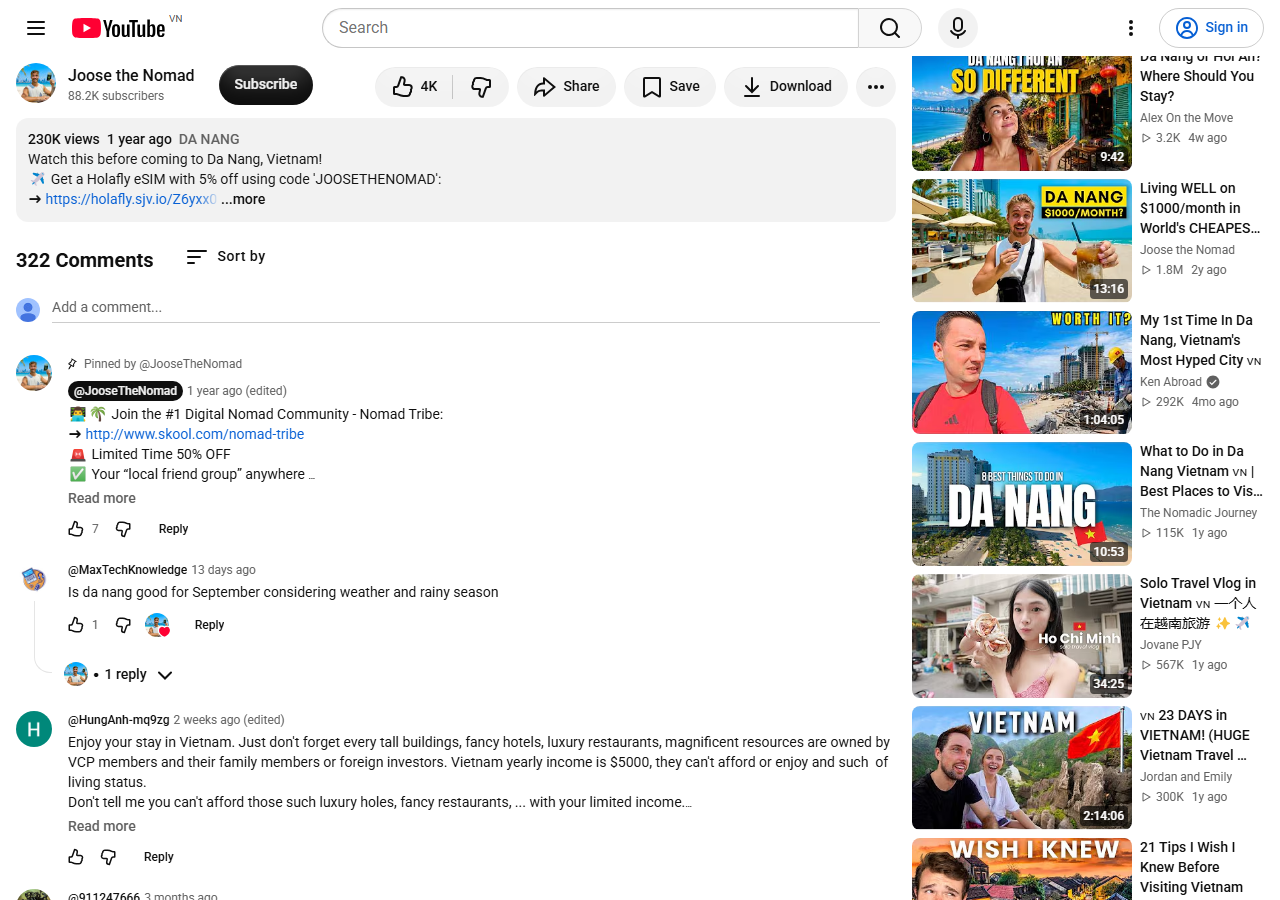Open Joose the Nomad channel title
The image size is (1280, 900).
pos(131,75)
